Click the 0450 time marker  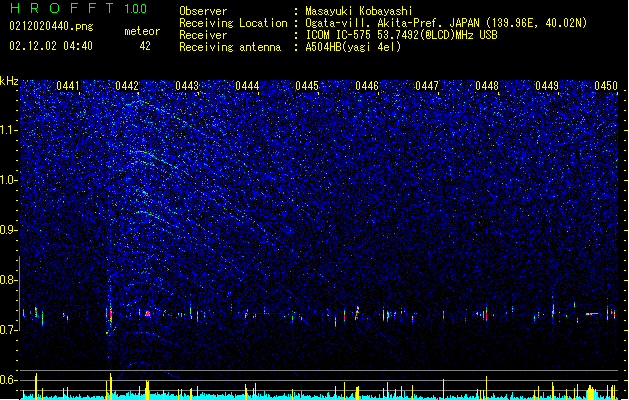606,86
